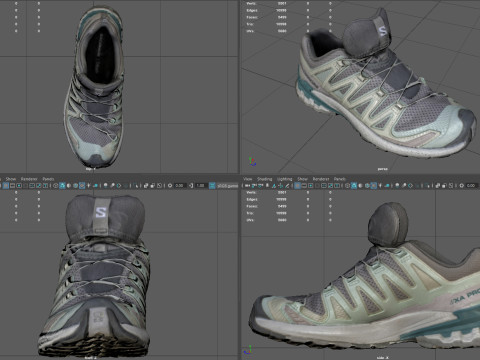Screen dimensions: 480x360
Task: Click Grease Pencil icon in side view toolbar
Action: 287,186
